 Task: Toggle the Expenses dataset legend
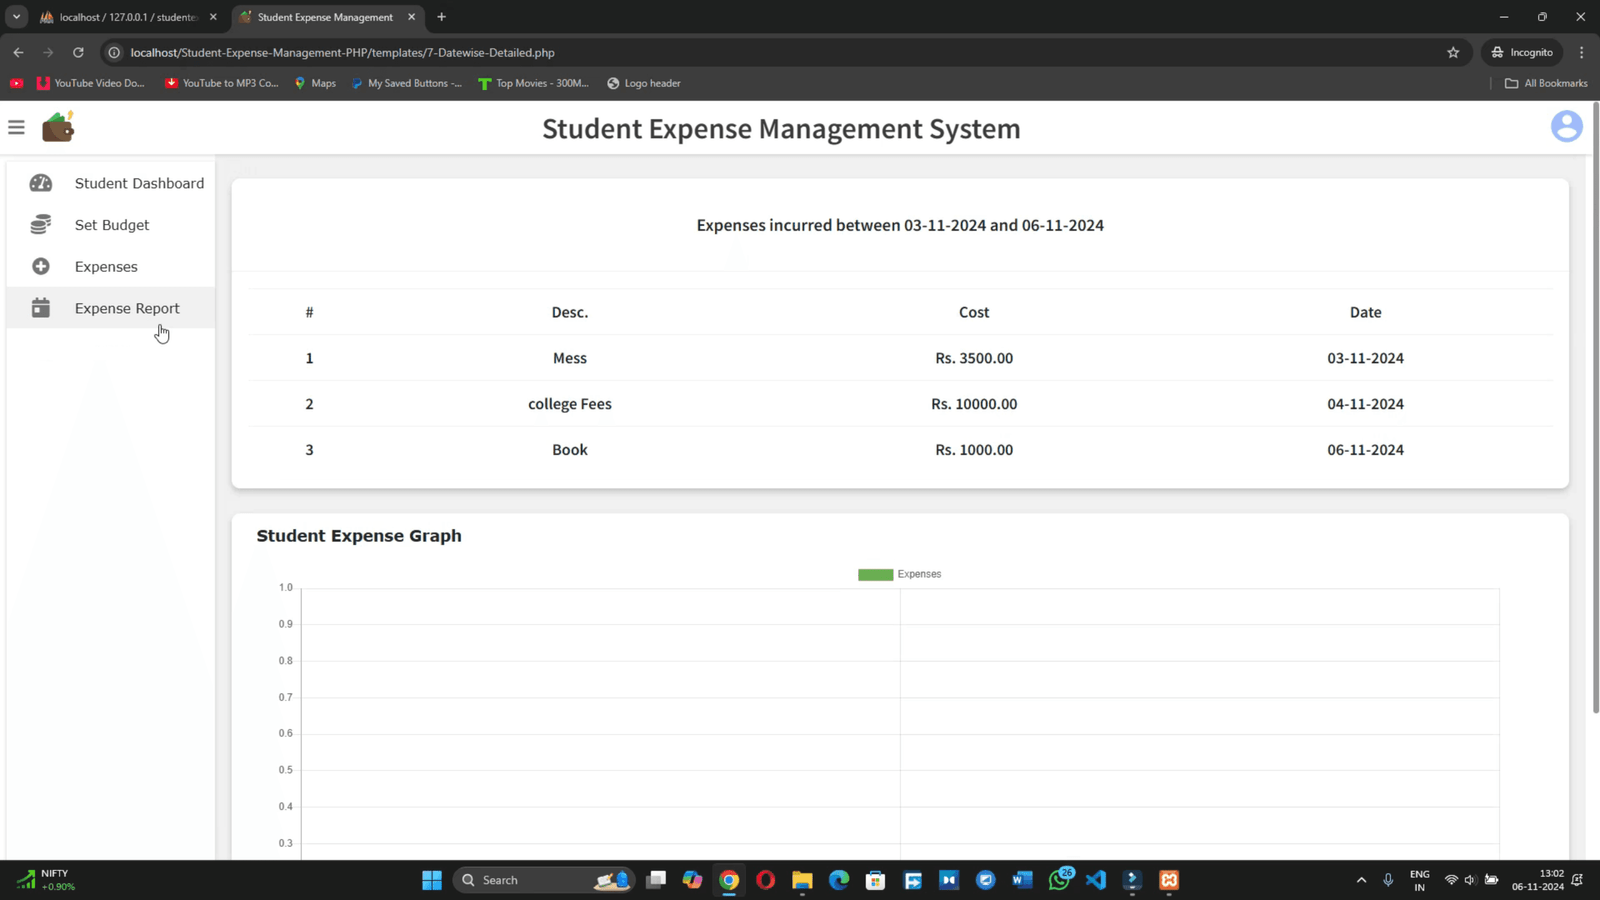pos(899,574)
